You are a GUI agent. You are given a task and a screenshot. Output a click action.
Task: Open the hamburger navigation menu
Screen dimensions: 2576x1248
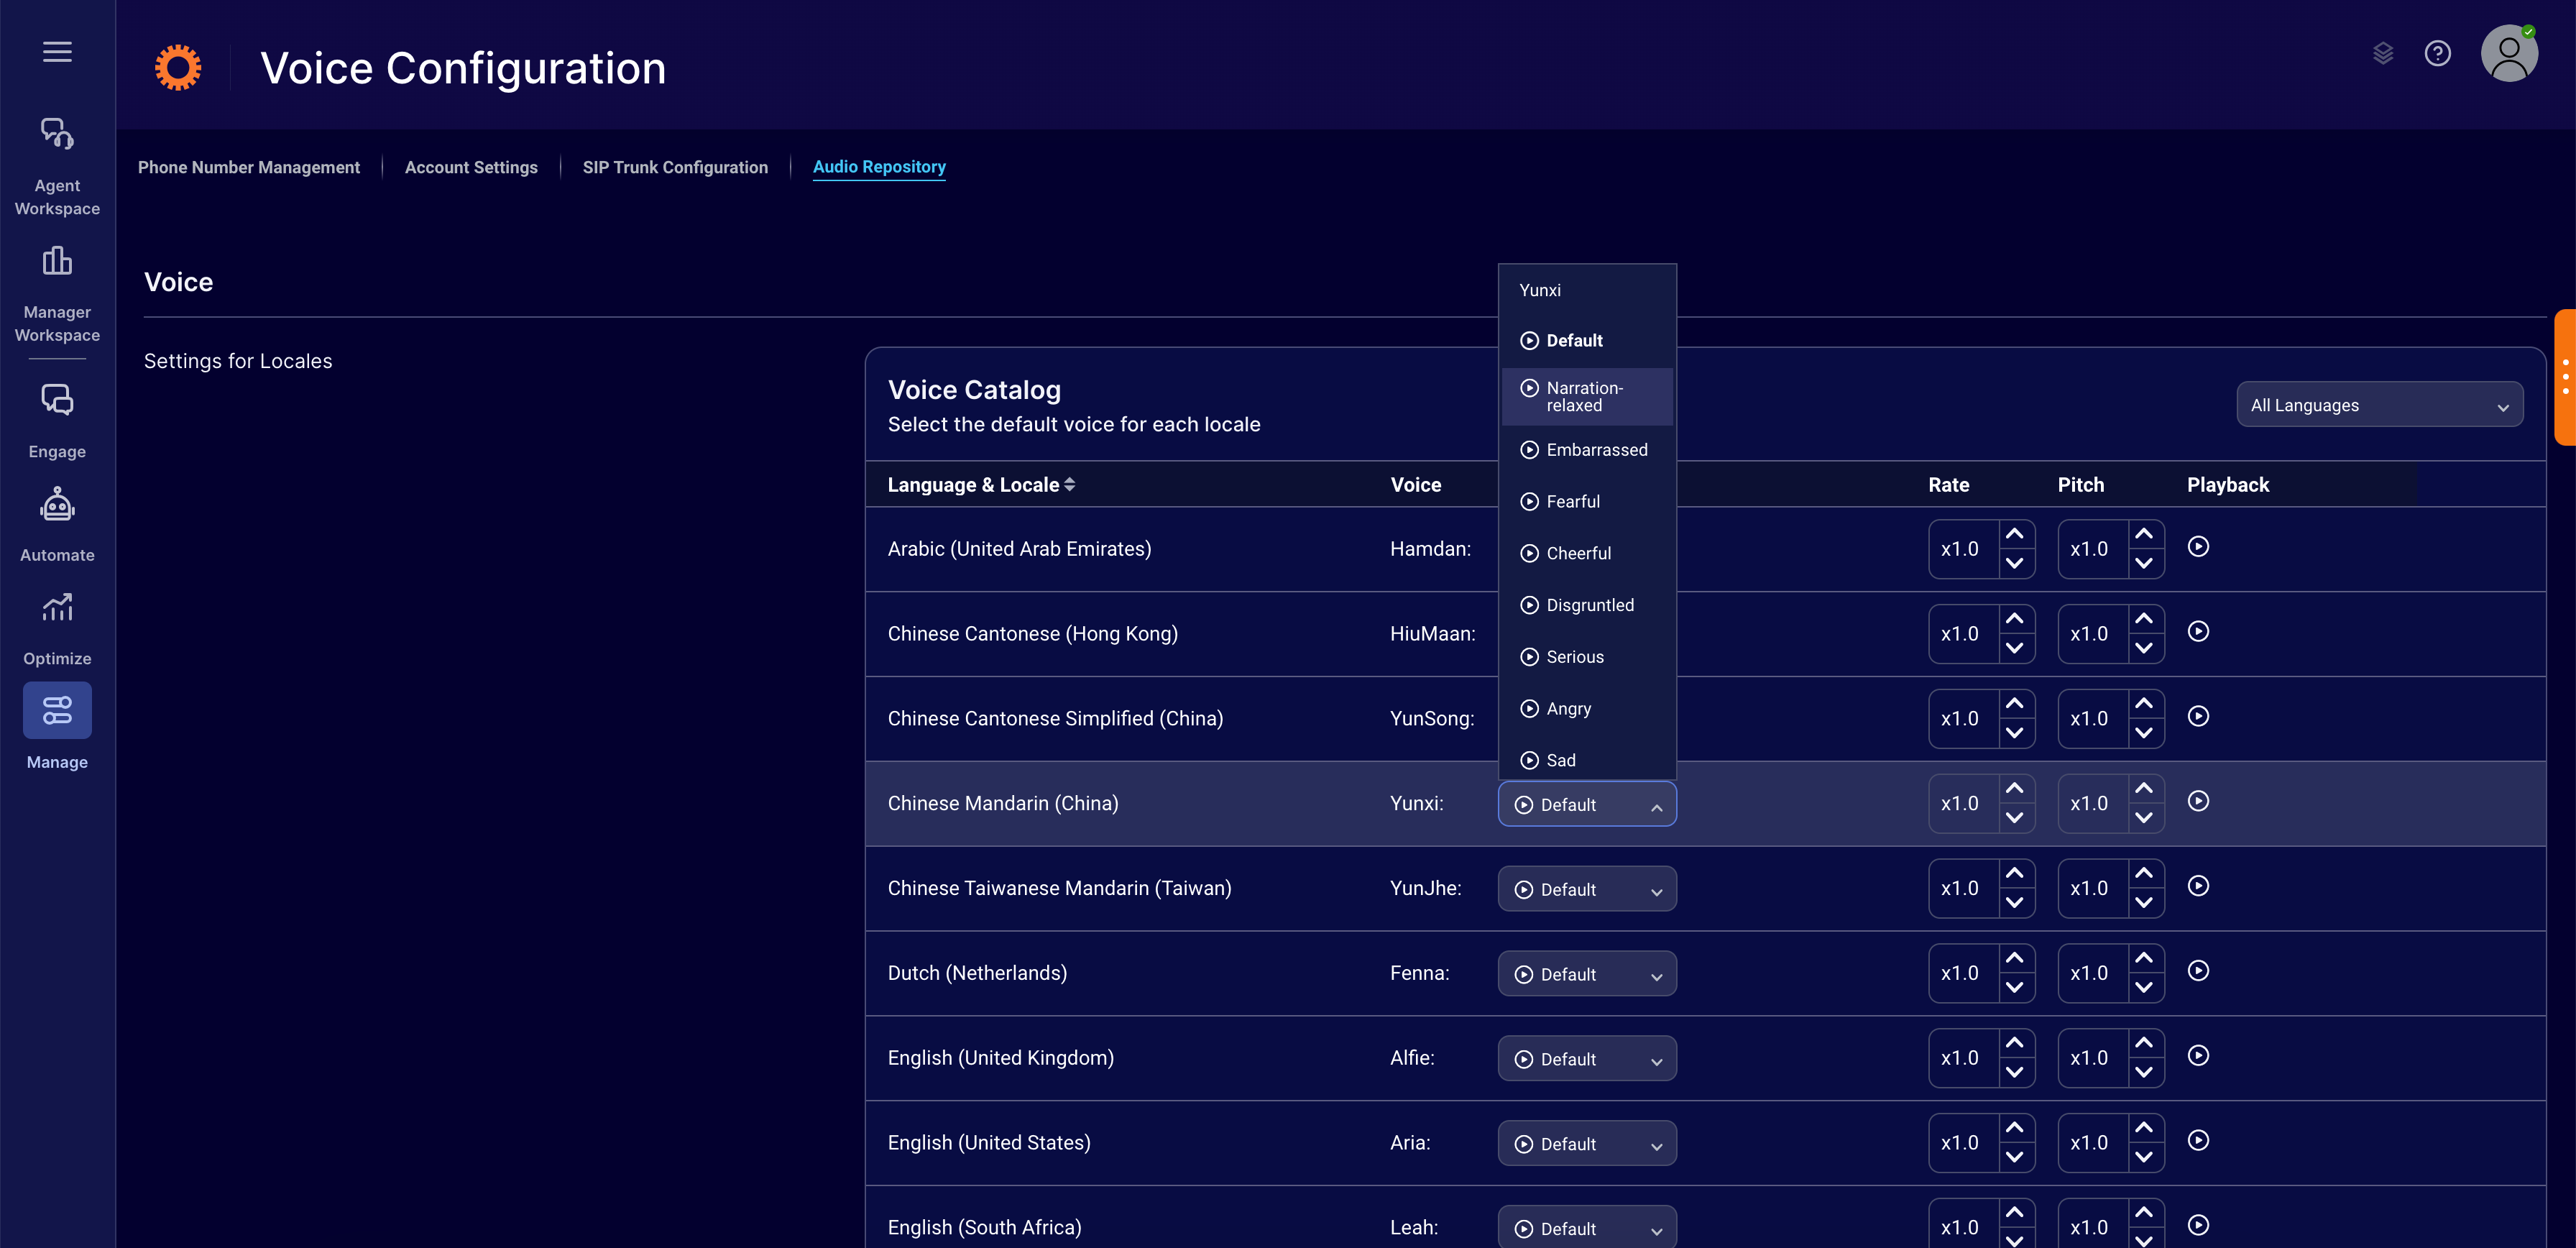[x=57, y=52]
